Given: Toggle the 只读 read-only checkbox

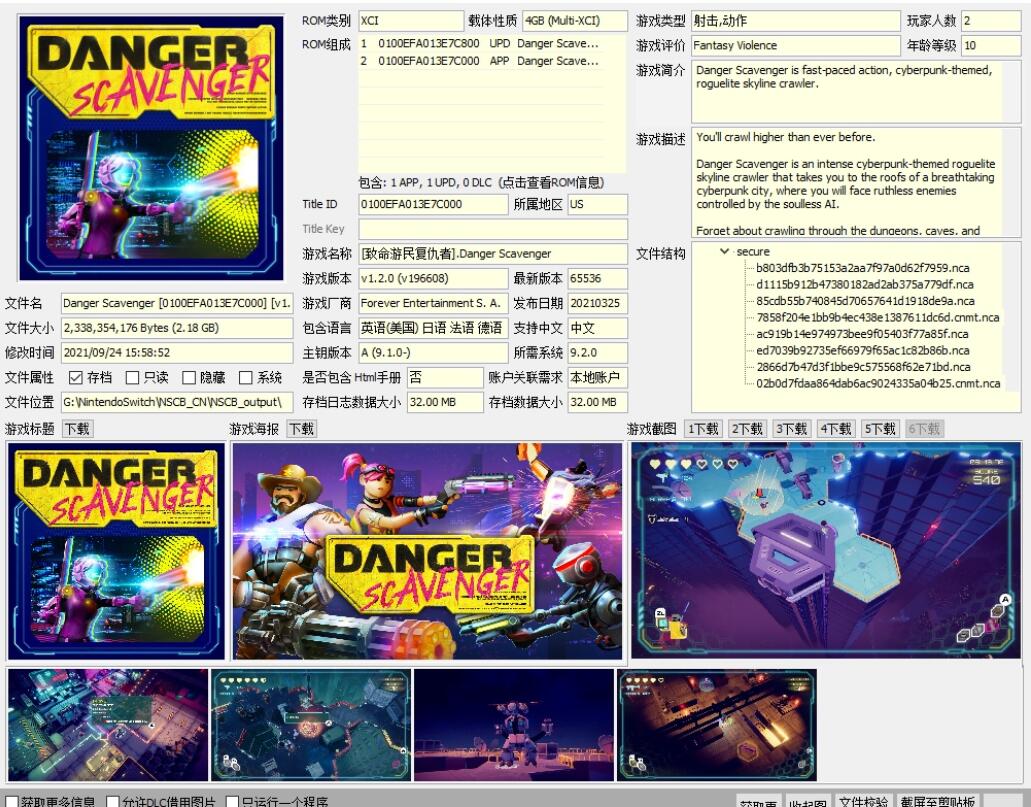Looking at the screenshot, I should click(132, 378).
